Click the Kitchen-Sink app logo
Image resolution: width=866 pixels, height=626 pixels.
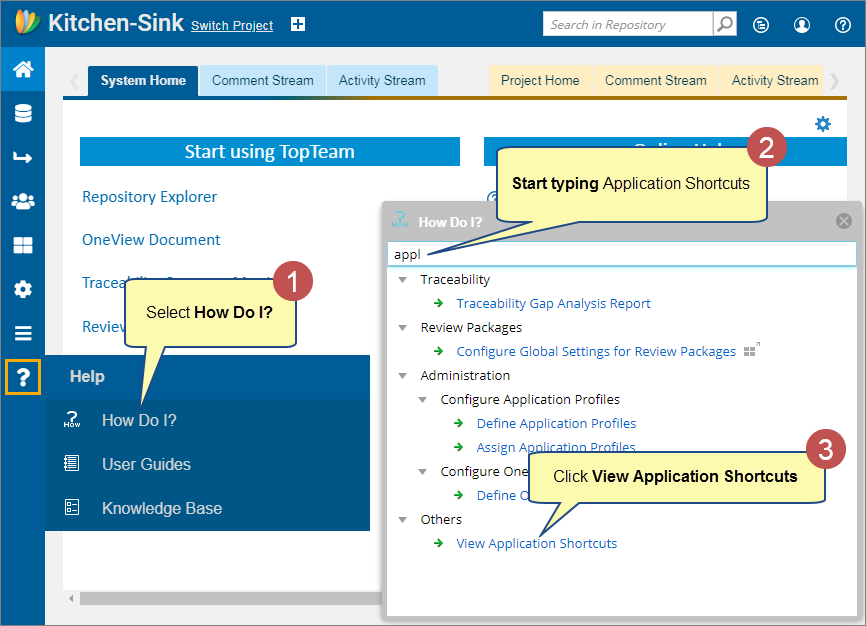[x=27, y=22]
